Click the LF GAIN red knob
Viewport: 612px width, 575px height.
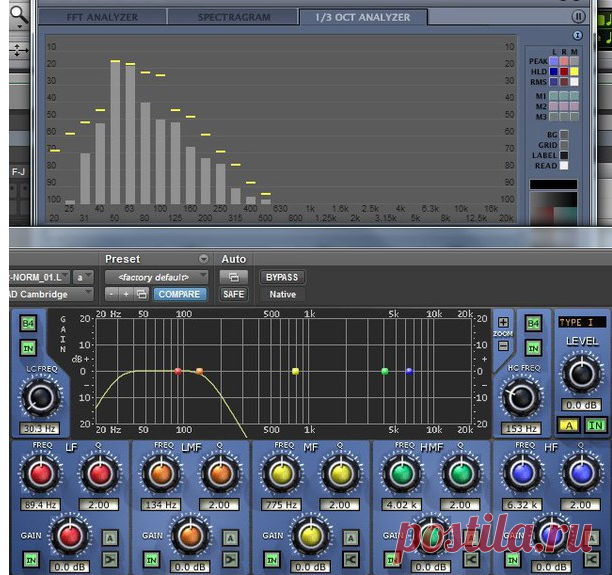pos(70,536)
